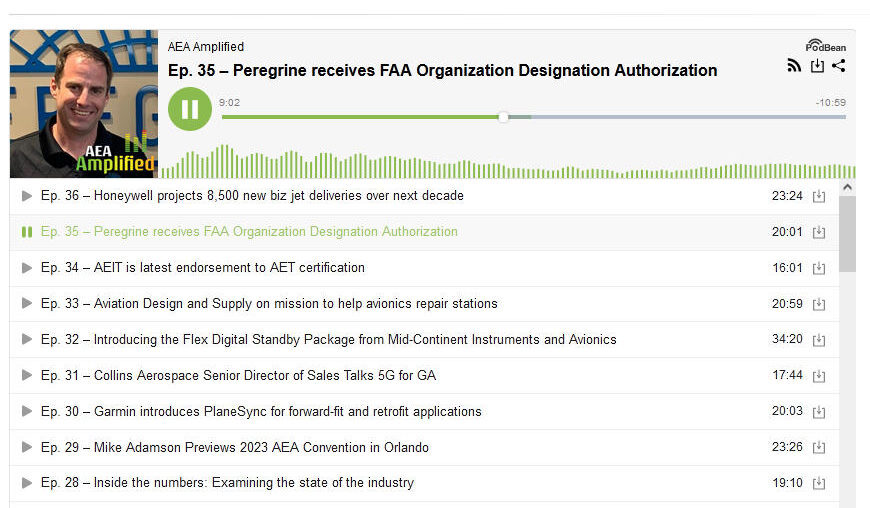Viewport: 870px width, 508px height.
Task: Play Ep. 36 with its triangle play icon
Action: (27, 196)
